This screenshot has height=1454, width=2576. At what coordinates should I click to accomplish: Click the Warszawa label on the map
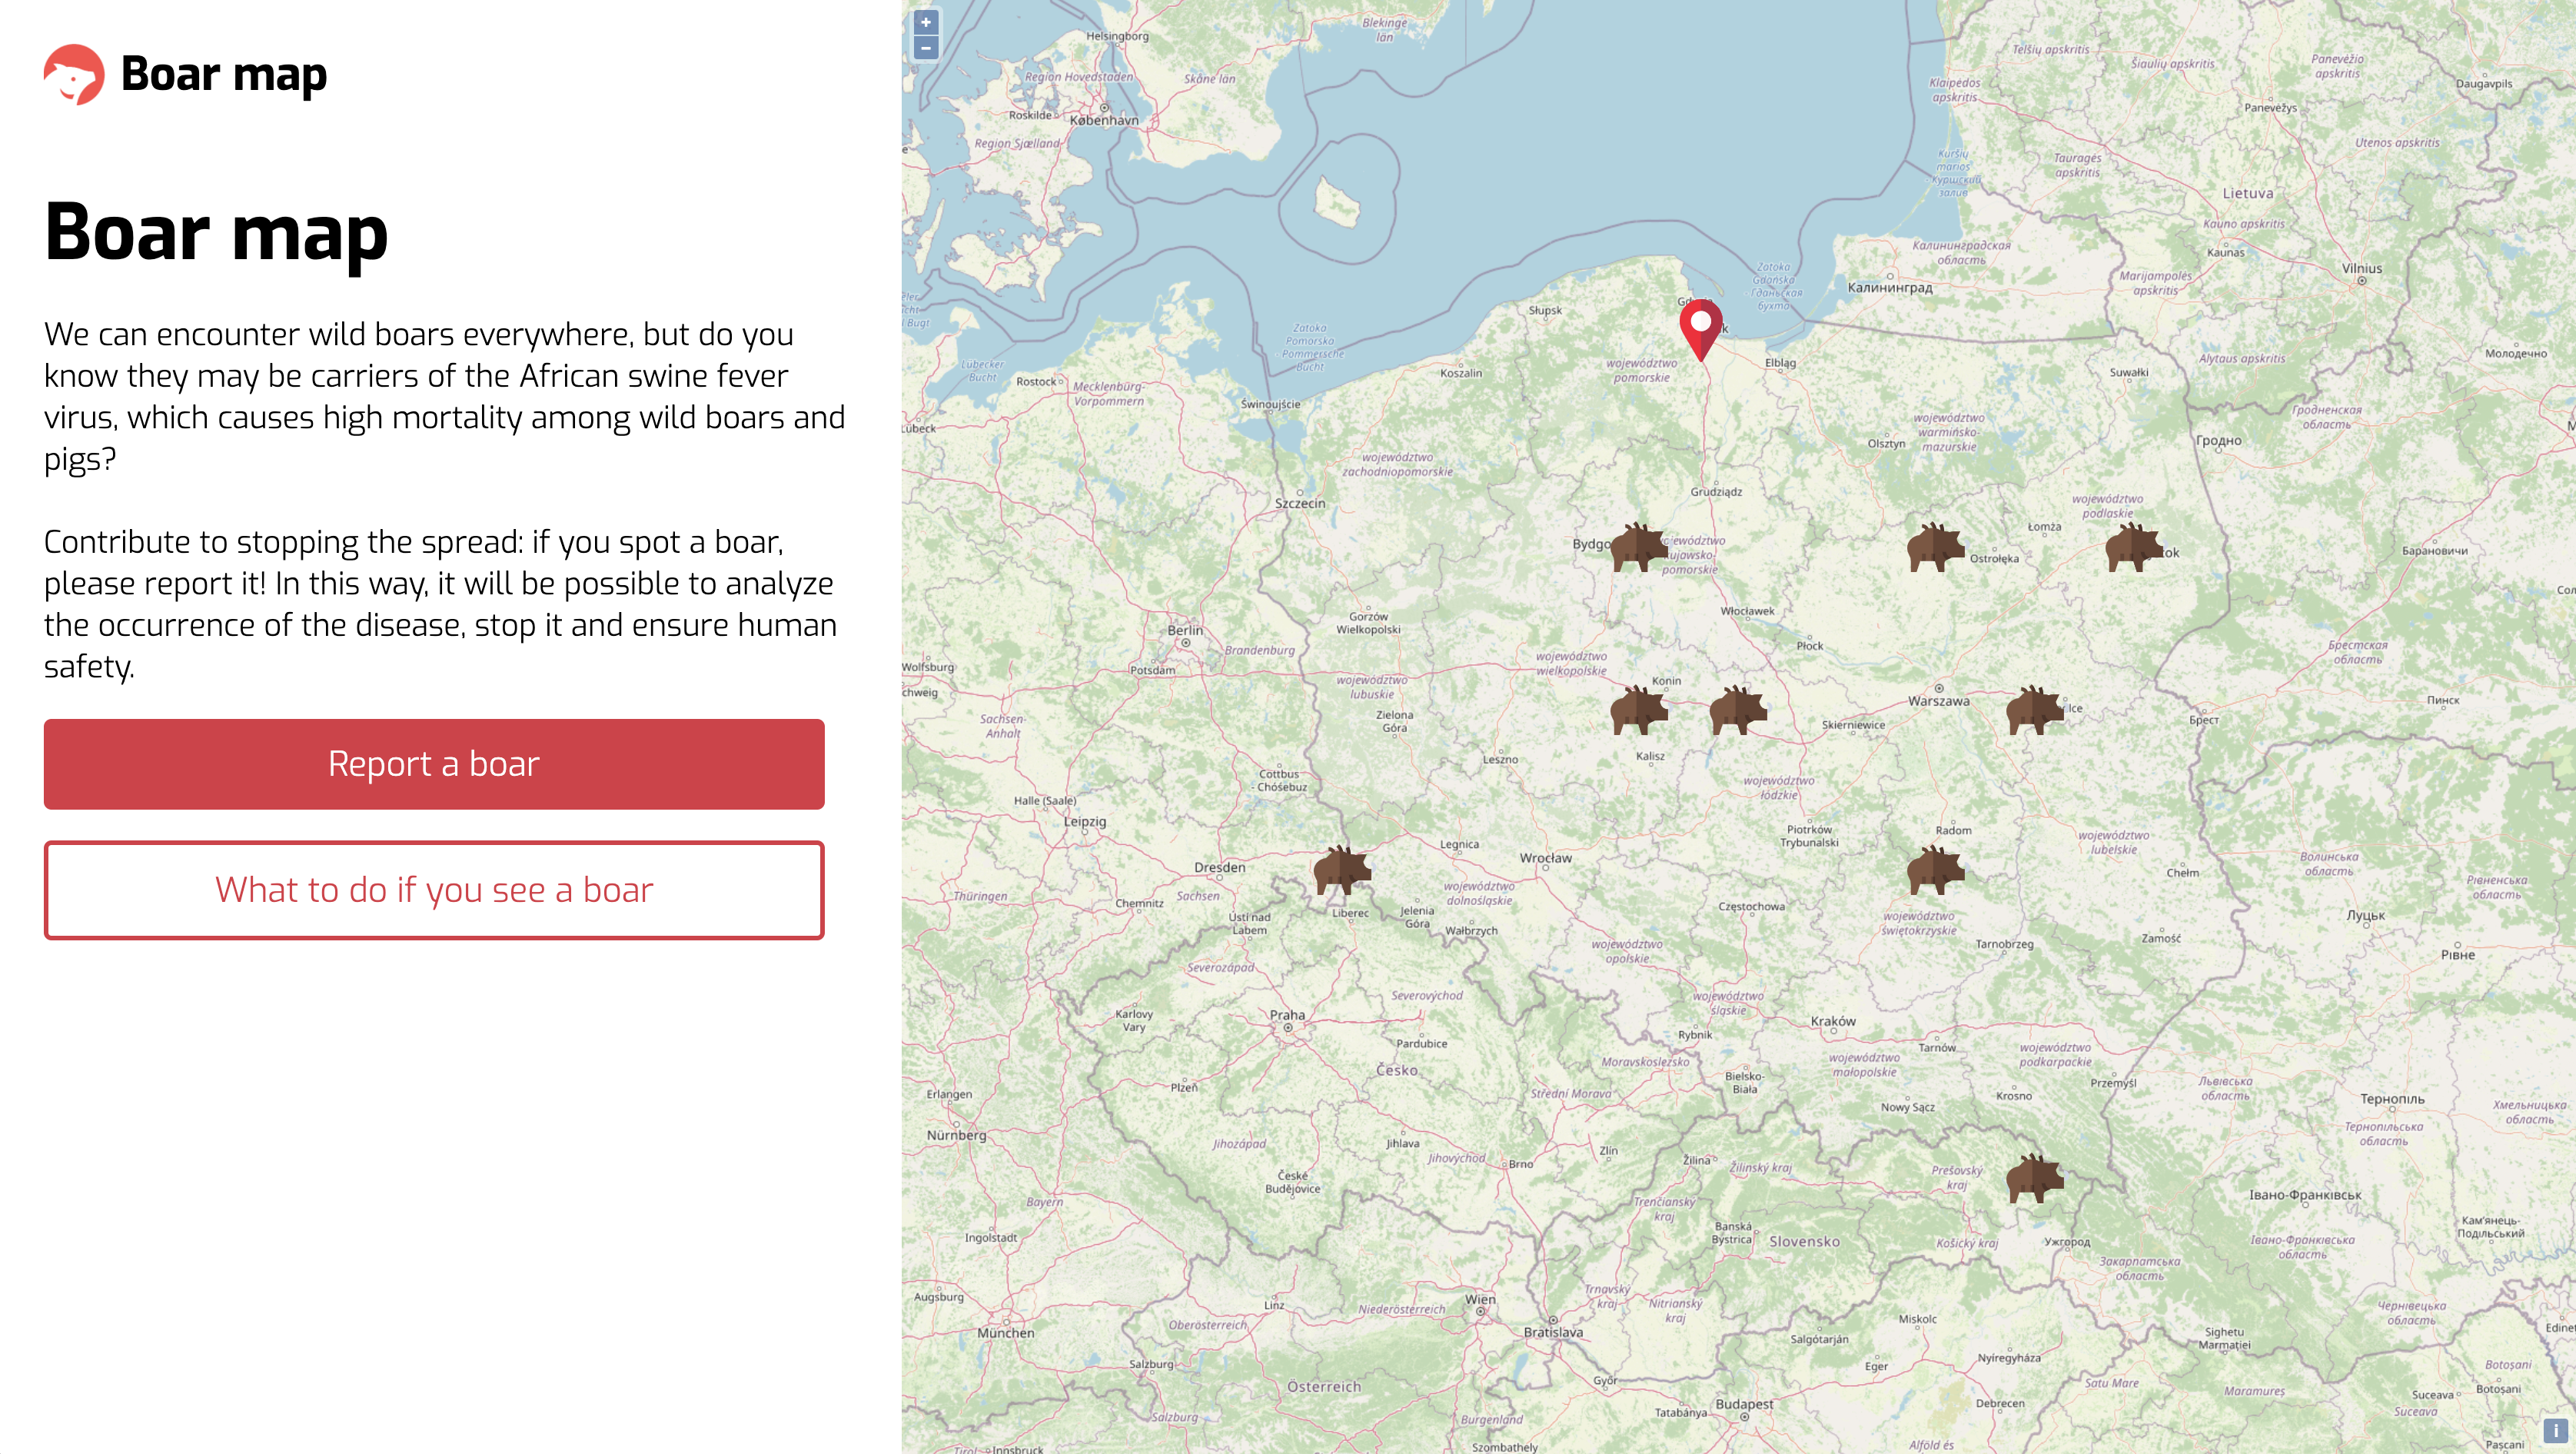click(x=1938, y=702)
